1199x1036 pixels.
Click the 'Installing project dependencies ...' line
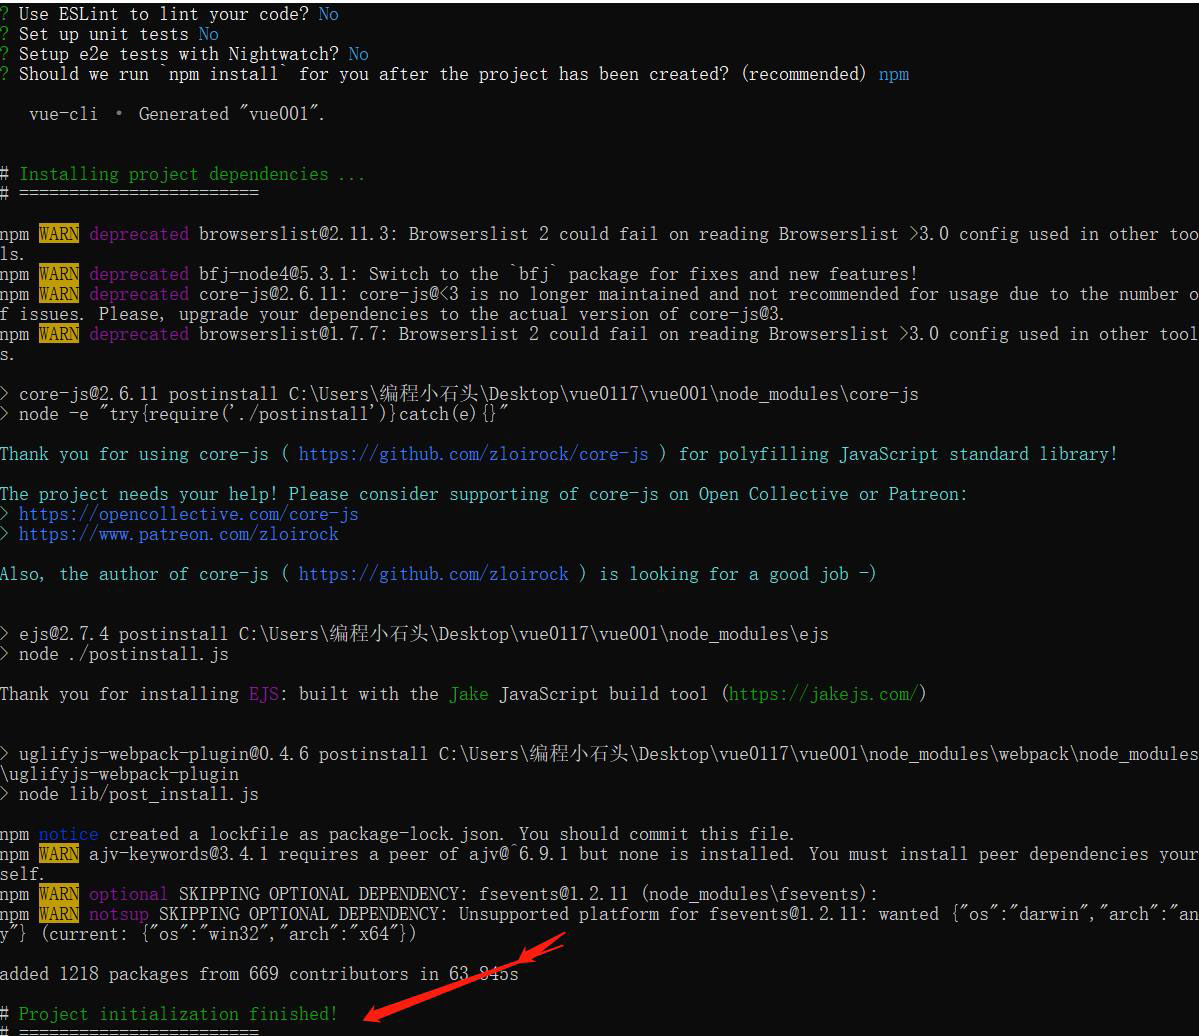(x=192, y=174)
